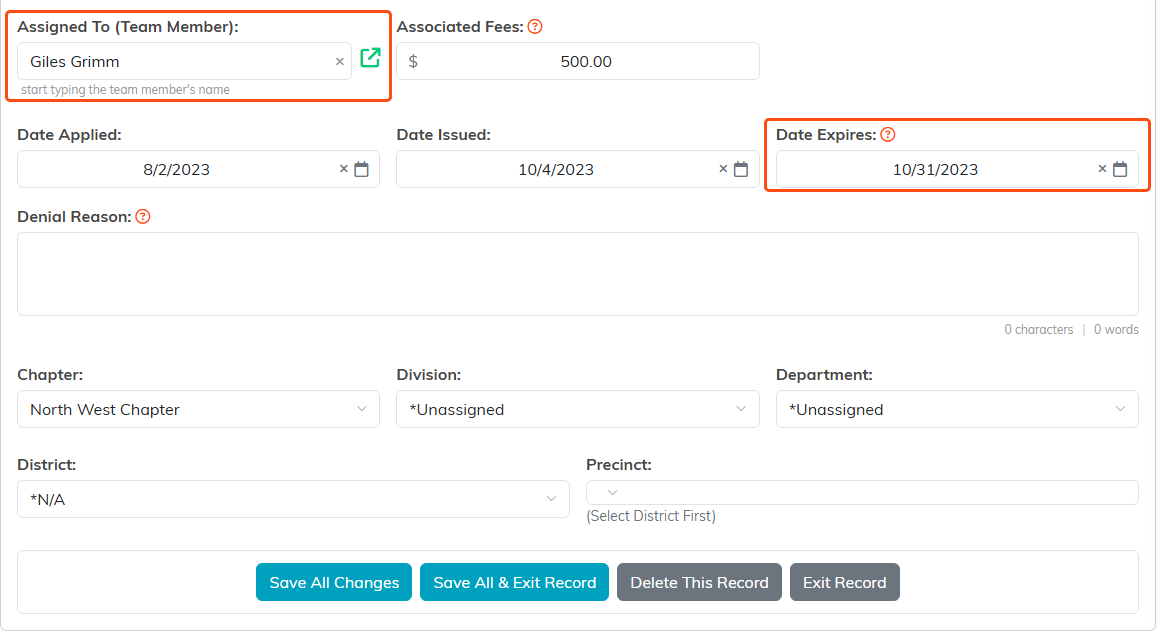The width and height of the screenshot is (1157, 632).
Task: Open the Chapter dropdown
Action: [x=198, y=409]
